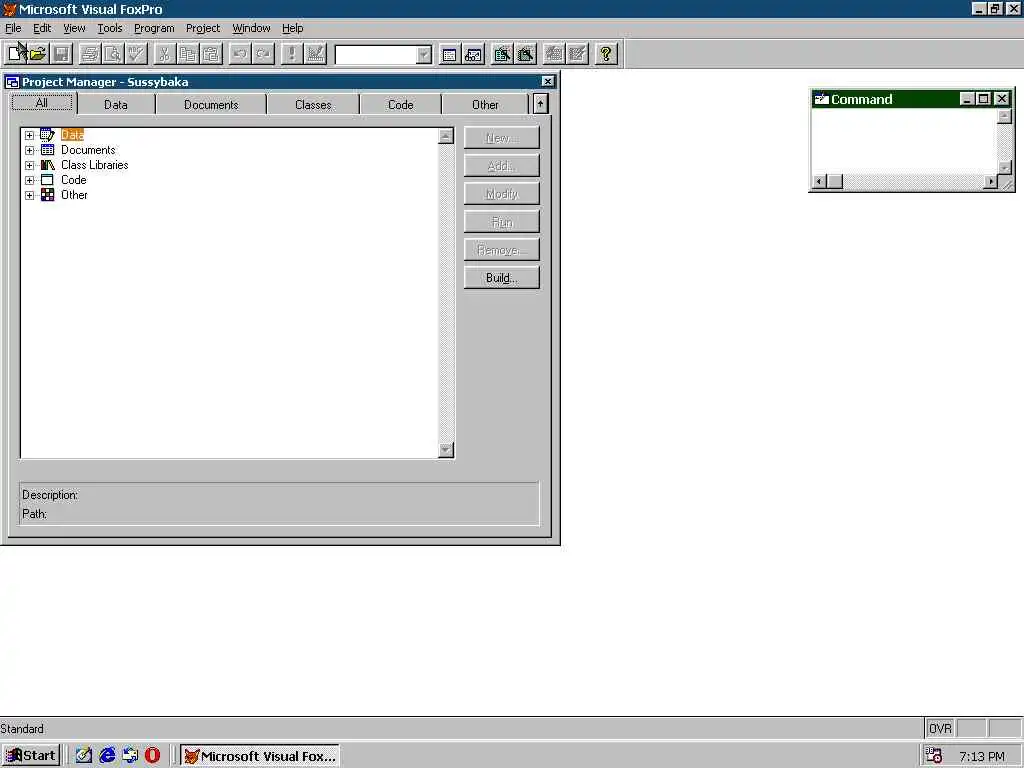
Task: Open the View menu
Action: (74, 28)
